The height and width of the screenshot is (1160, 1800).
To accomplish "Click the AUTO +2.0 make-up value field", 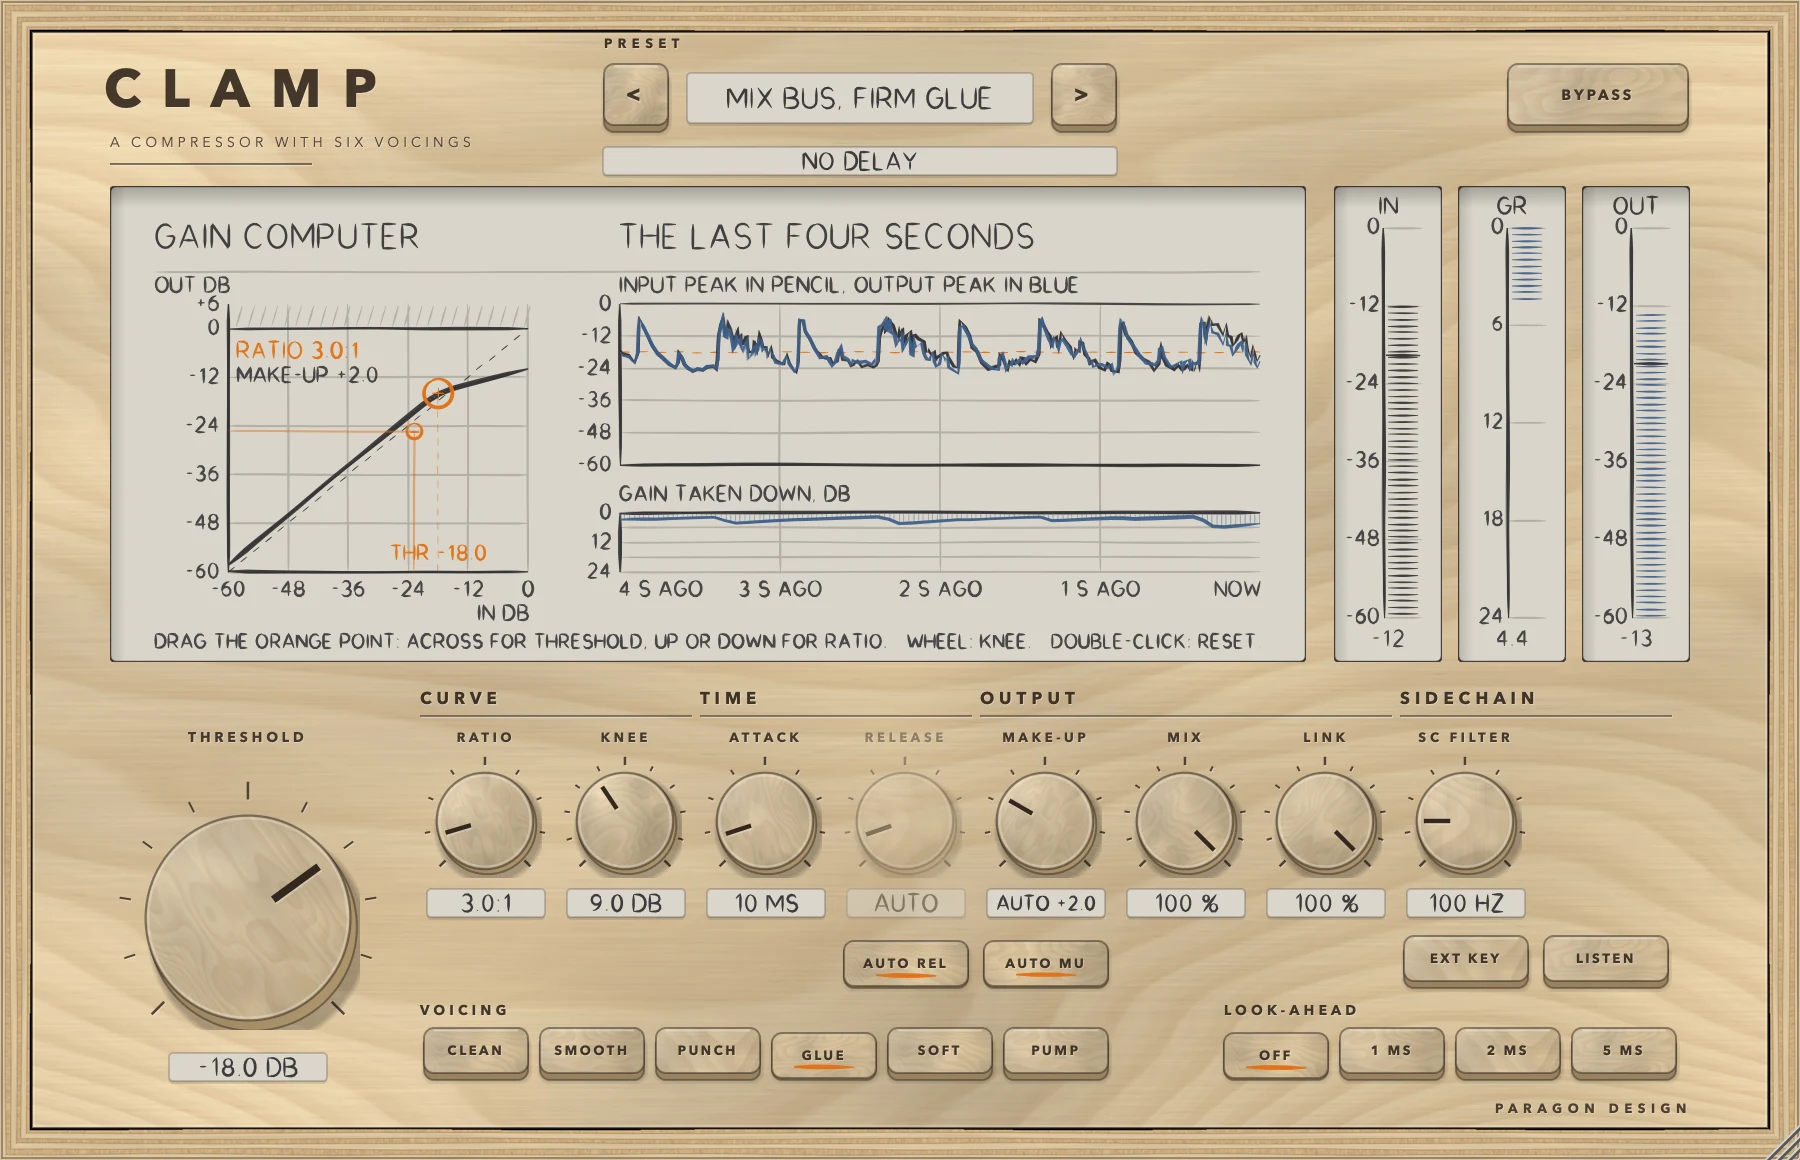I will tap(1046, 903).
